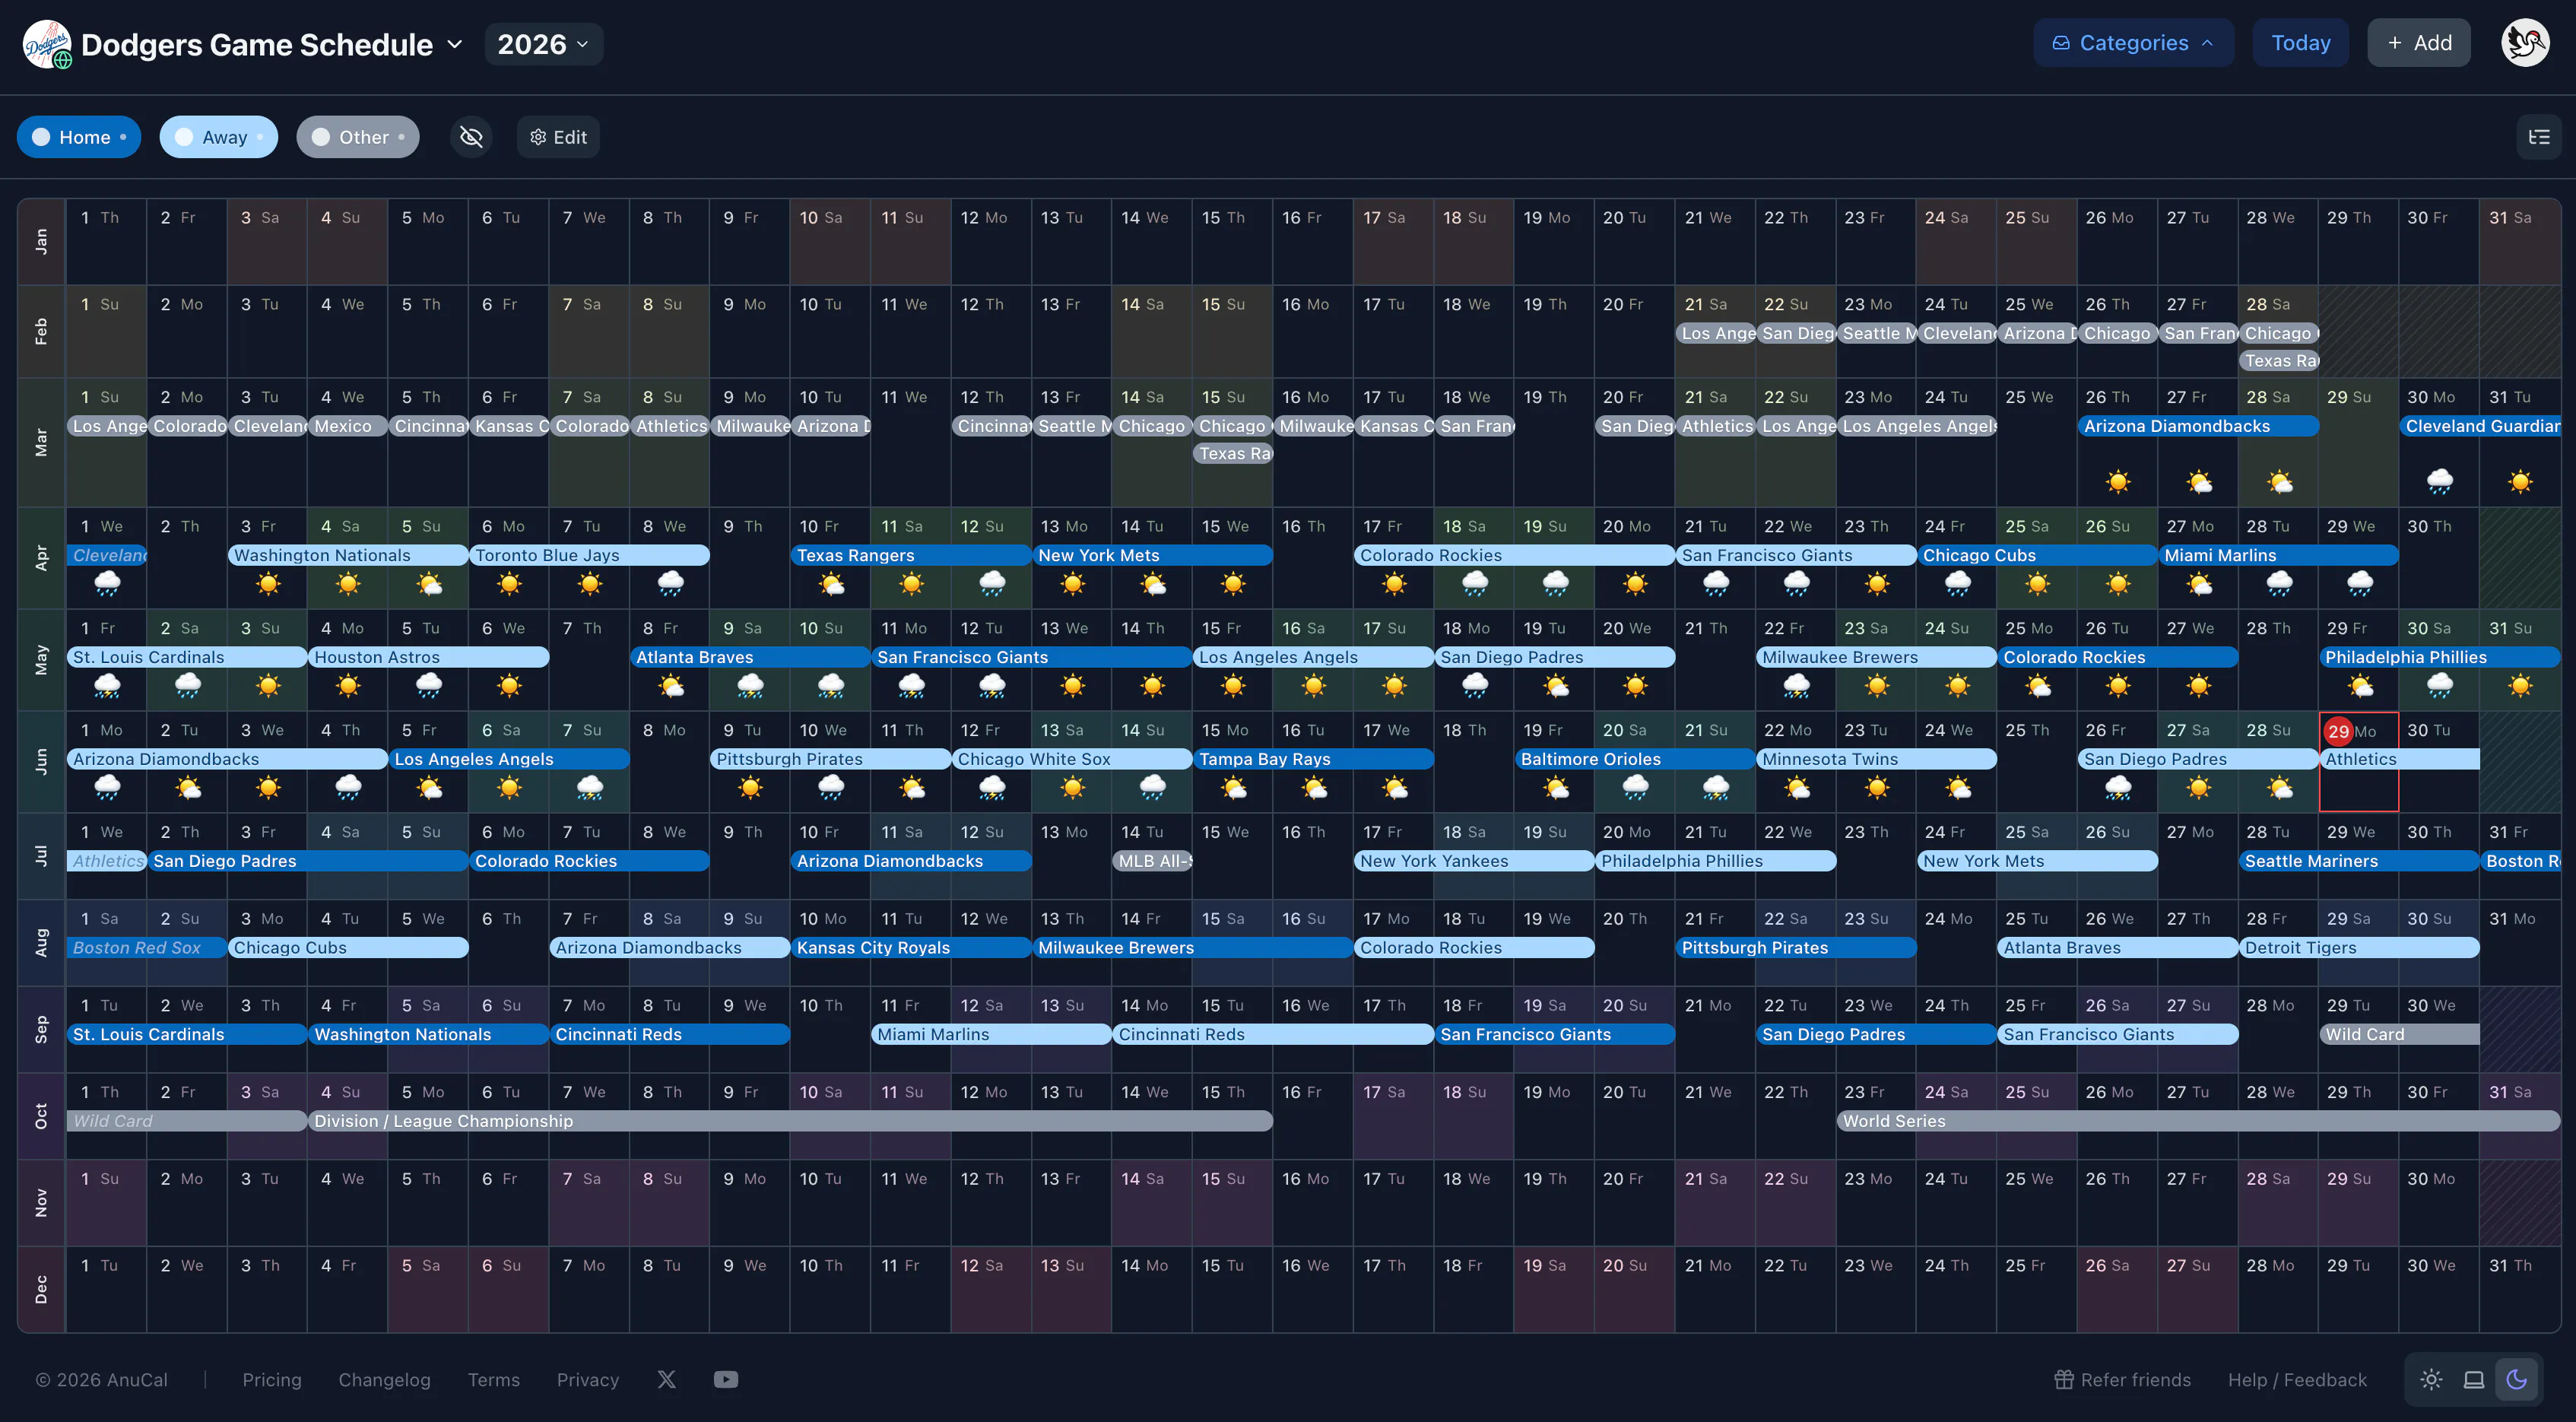This screenshot has width=2576, height=1422.
Task: Toggle the Away category filter
Action: [219, 137]
